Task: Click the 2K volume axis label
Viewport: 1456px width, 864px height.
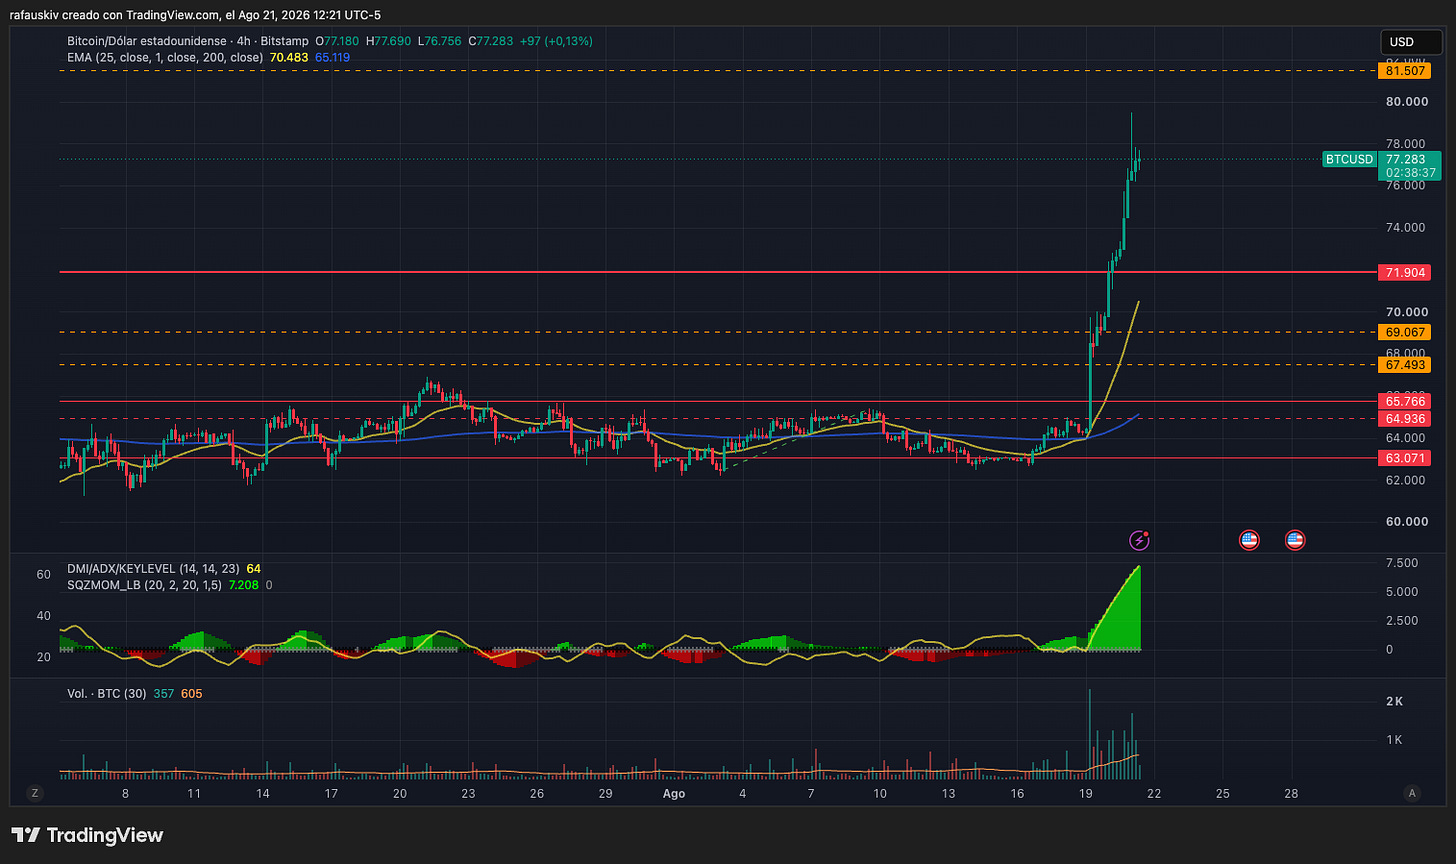Action: pos(1394,701)
